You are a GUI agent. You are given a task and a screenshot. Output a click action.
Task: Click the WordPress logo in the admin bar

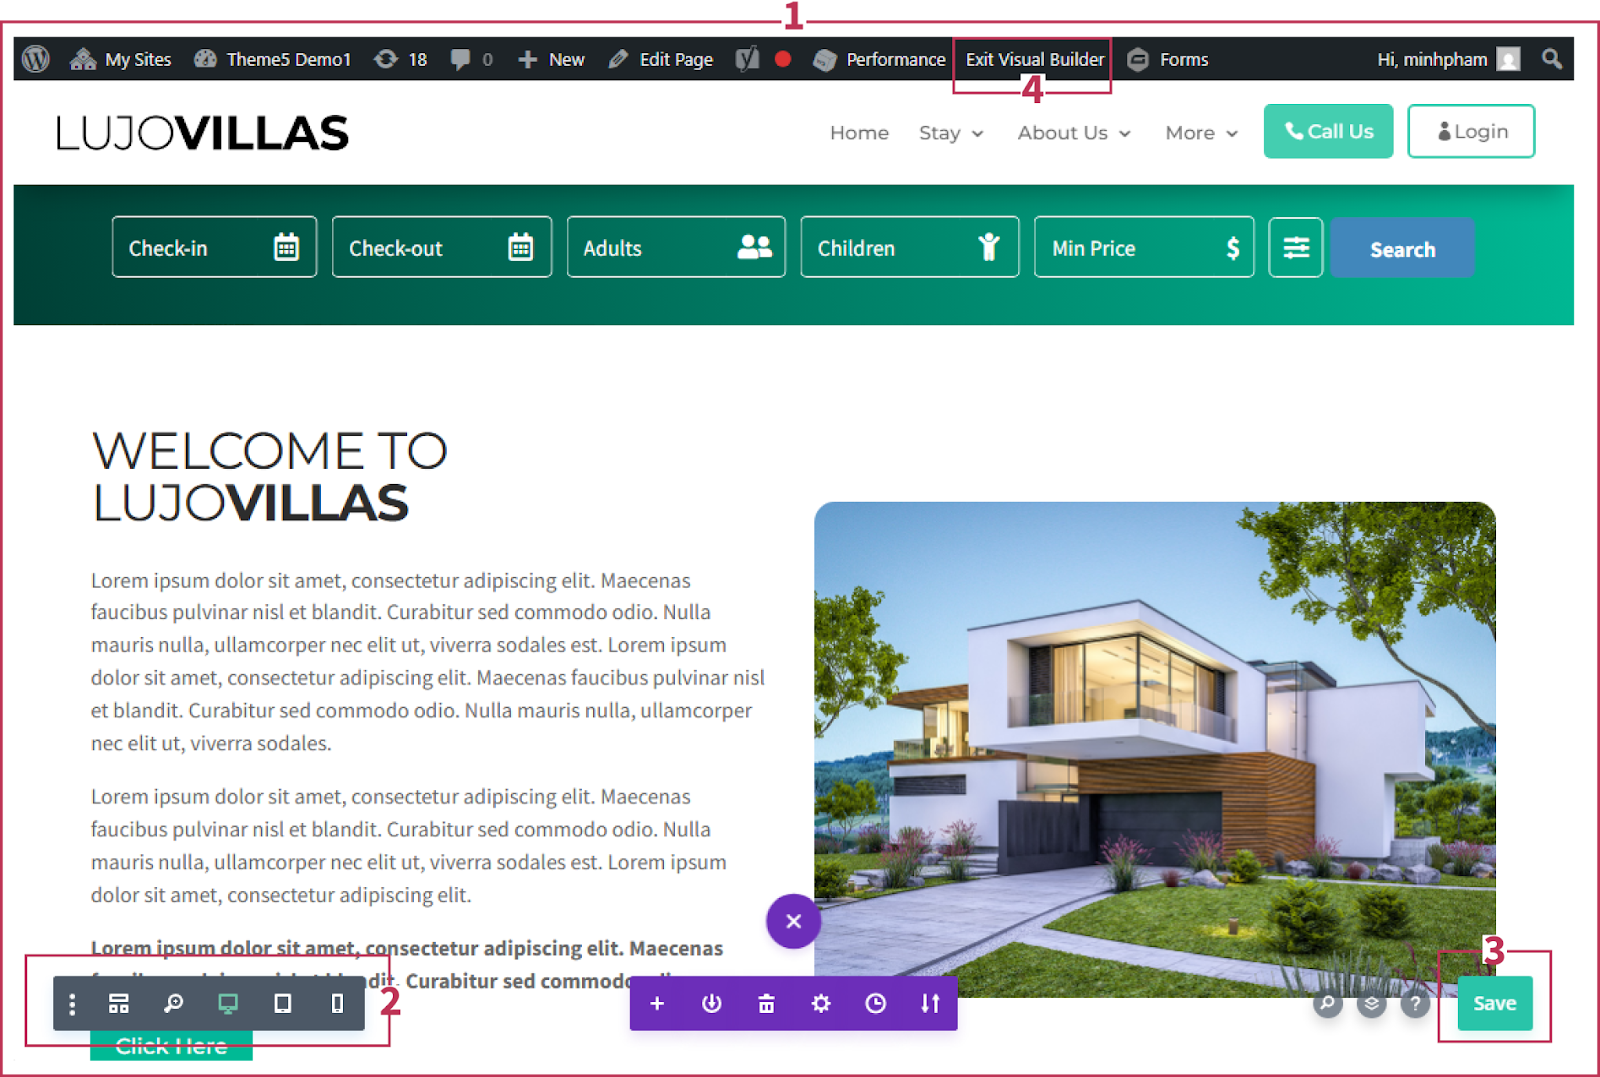coord(36,59)
